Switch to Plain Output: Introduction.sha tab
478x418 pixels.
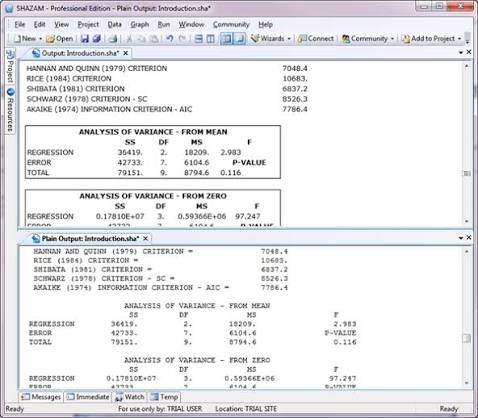point(90,238)
